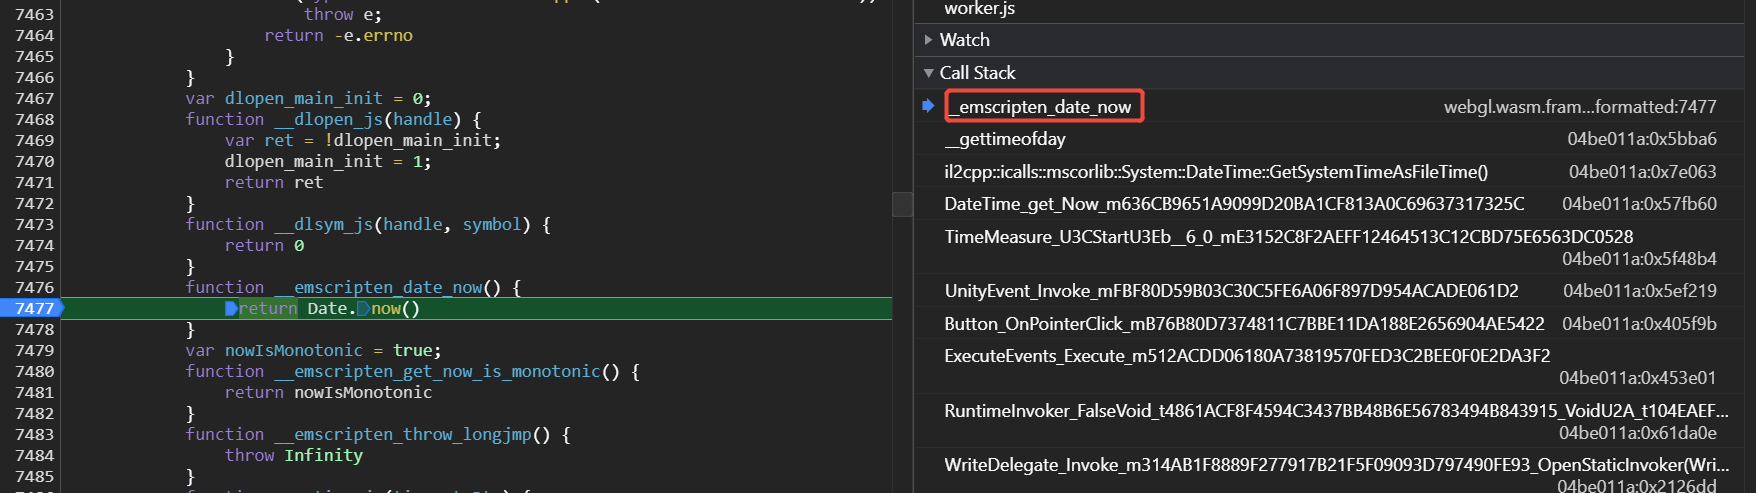Select the GetSystemTimeAsFileTime stack frame
The width and height of the screenshot is (1756, 493).
(x=1216, y=172)
